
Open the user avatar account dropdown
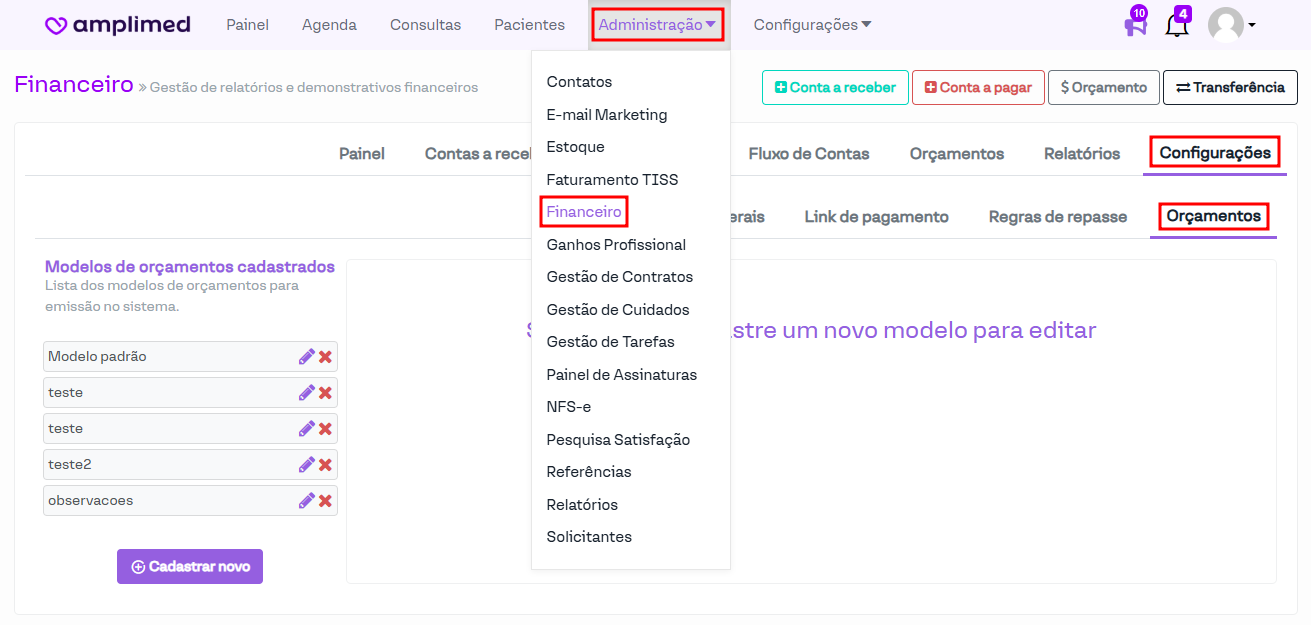tap(1231, 25)
